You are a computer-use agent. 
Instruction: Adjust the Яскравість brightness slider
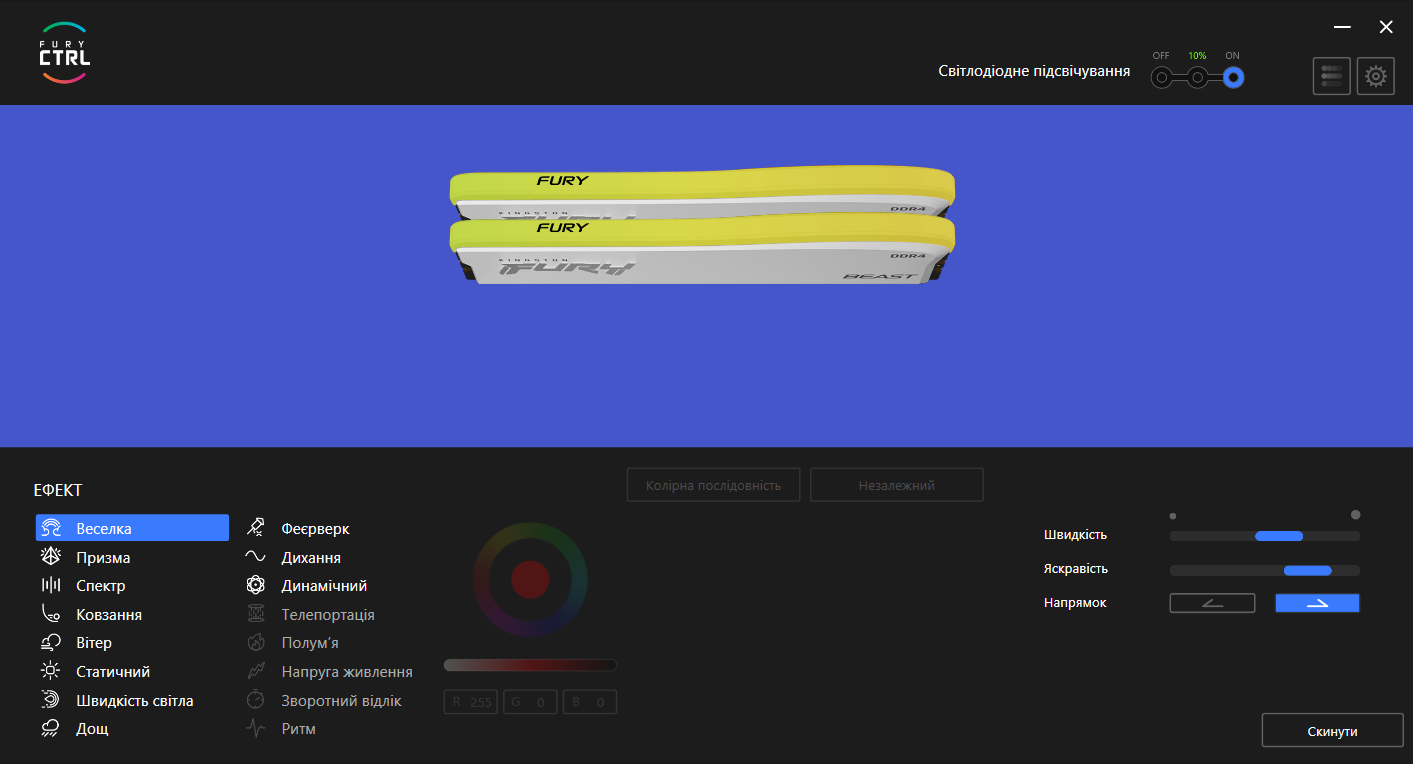(1265, 570)
